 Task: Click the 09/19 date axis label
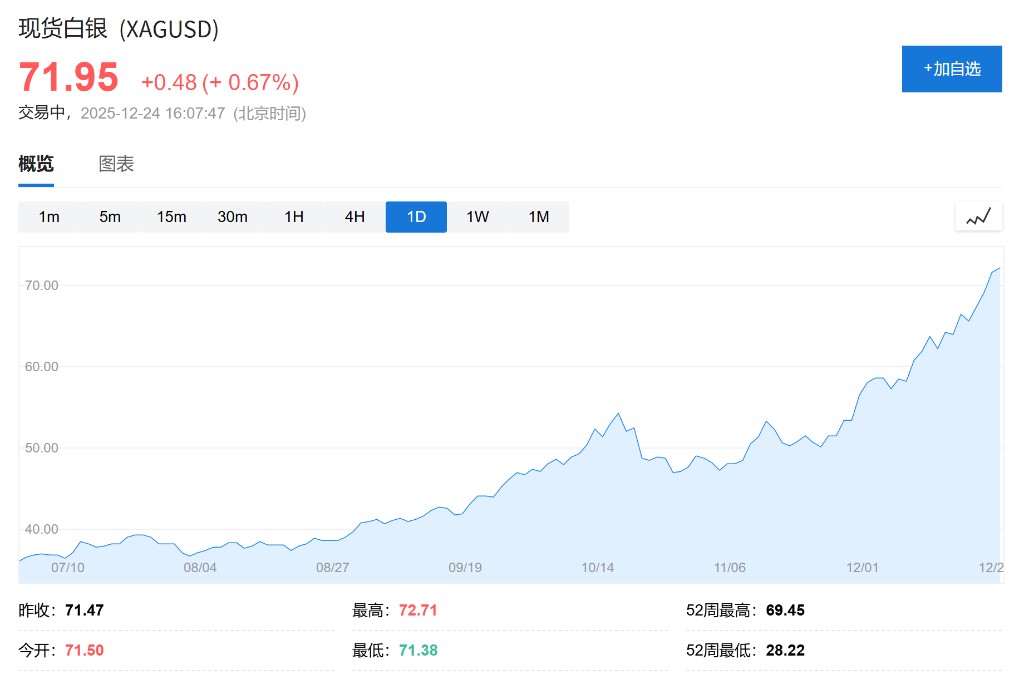coord(465,567)
